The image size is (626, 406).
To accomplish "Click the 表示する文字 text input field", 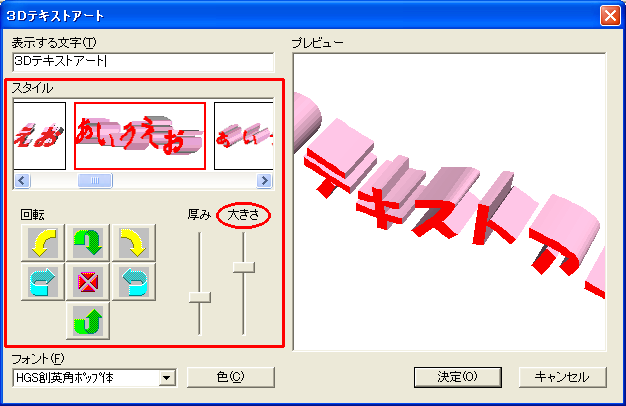I will (143, 62).
